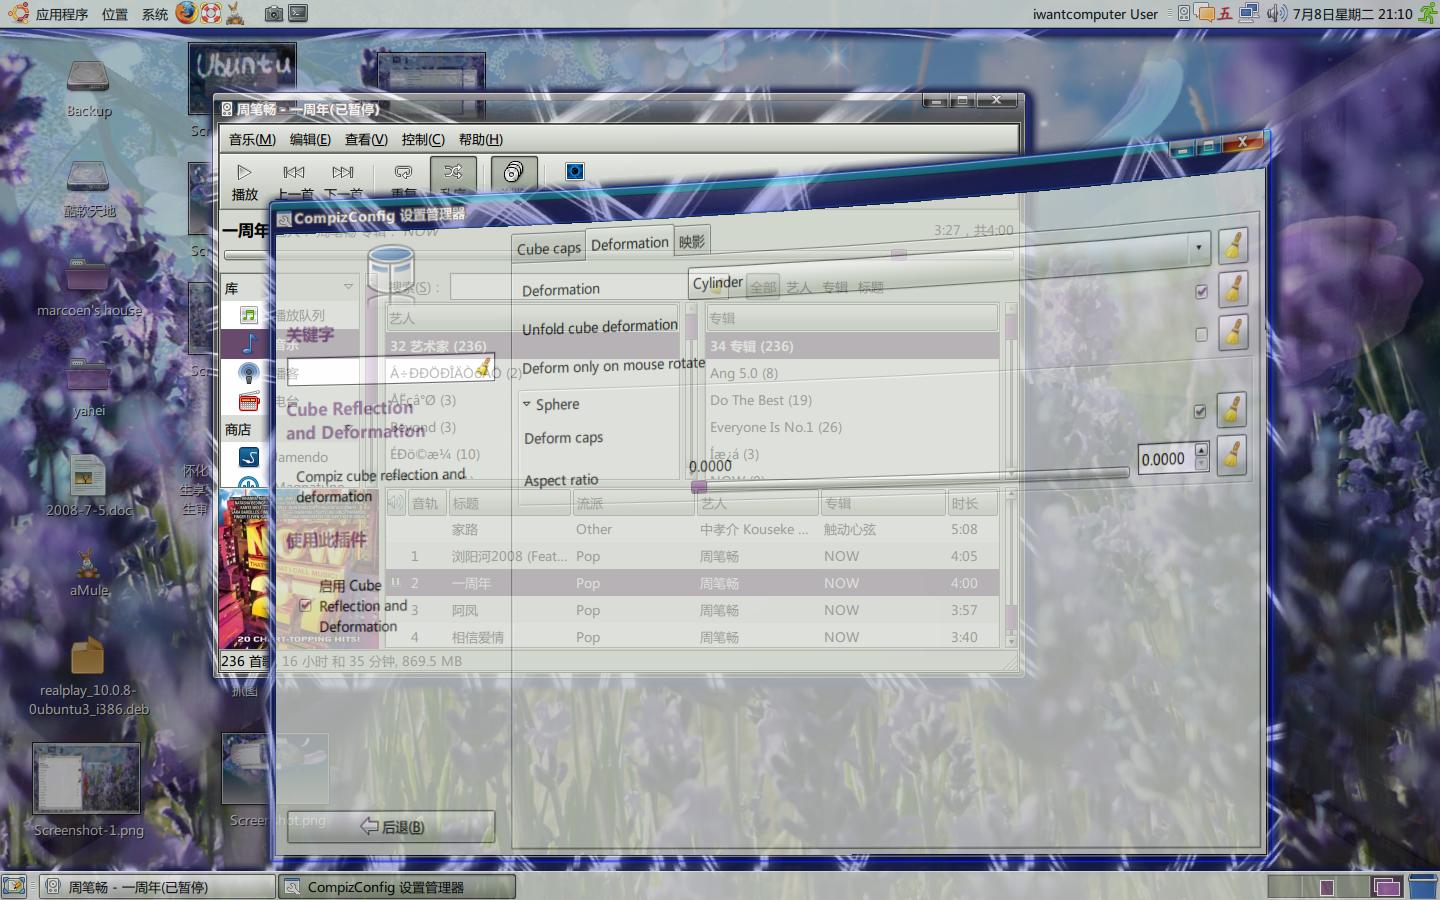This screenshot has height=900, width=1440.
Task: Switch to the Deformation tab
Action: pyautogui.click(x=629, y=243)
